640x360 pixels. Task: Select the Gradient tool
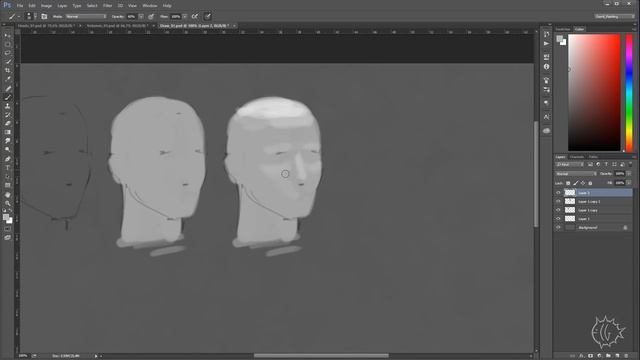click(x=8, y=132)
